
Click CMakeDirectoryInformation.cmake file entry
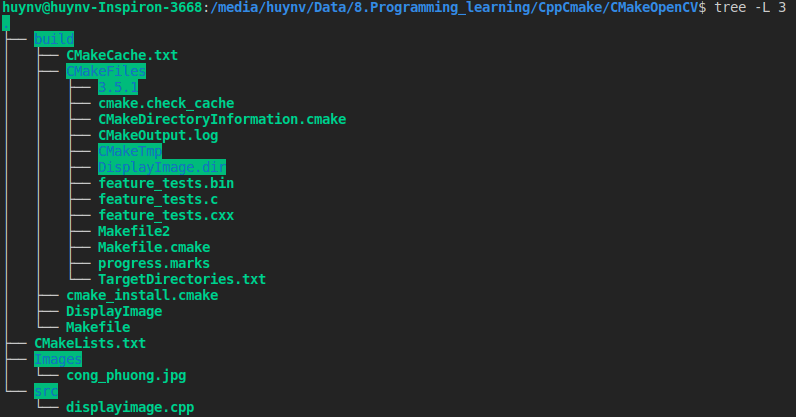pyautogui.click(x=222, y=119)
